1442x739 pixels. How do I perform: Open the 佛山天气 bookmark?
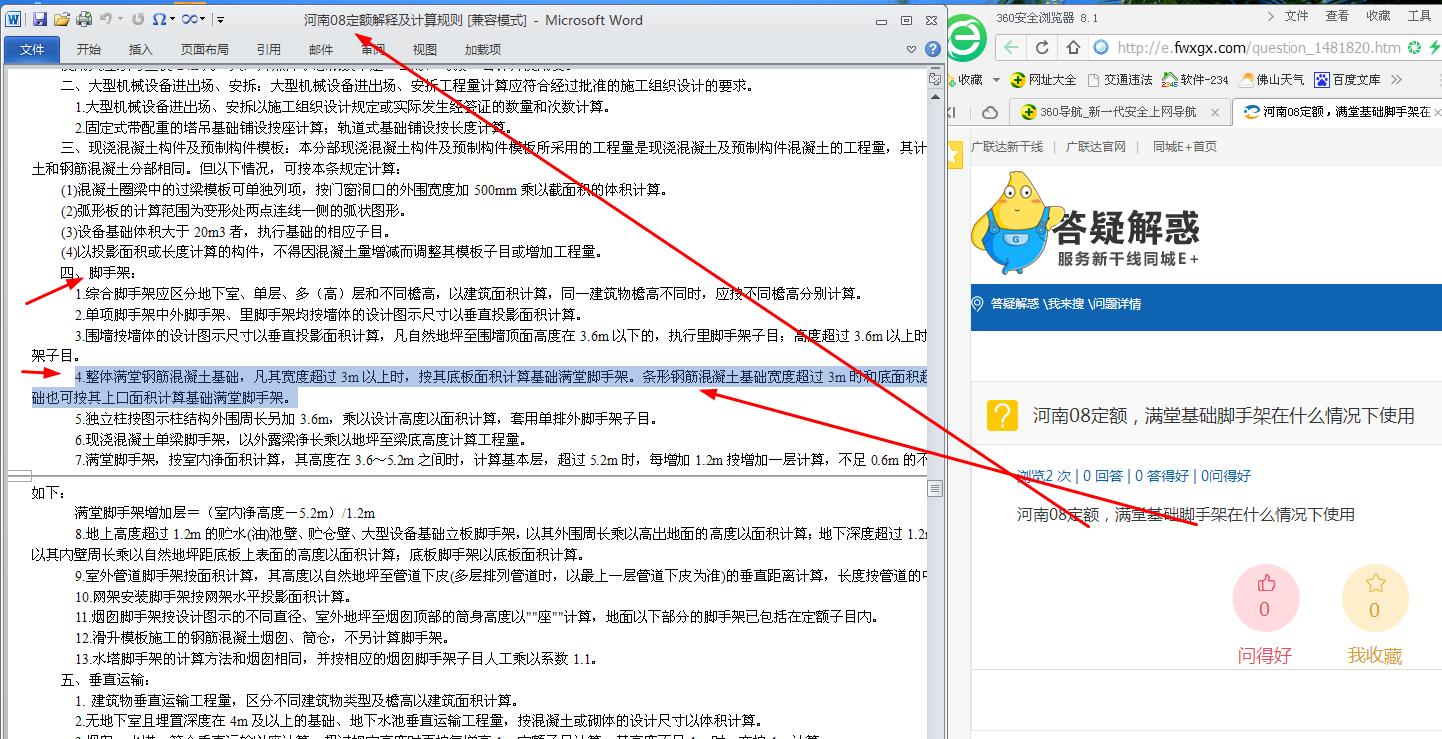pos(1272,80)
